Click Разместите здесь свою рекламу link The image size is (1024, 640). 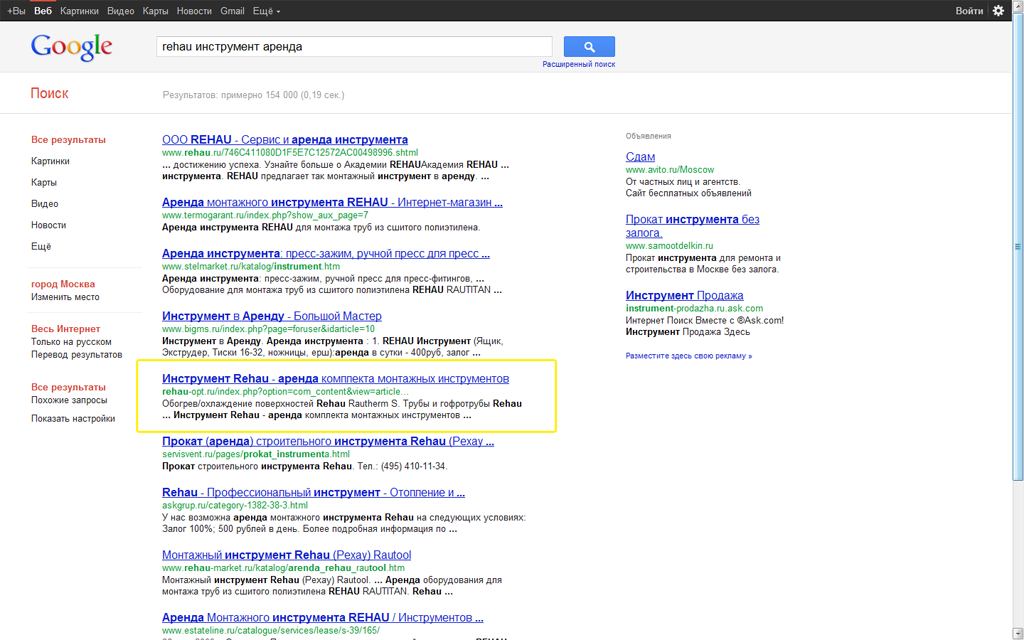pos(689,356)
